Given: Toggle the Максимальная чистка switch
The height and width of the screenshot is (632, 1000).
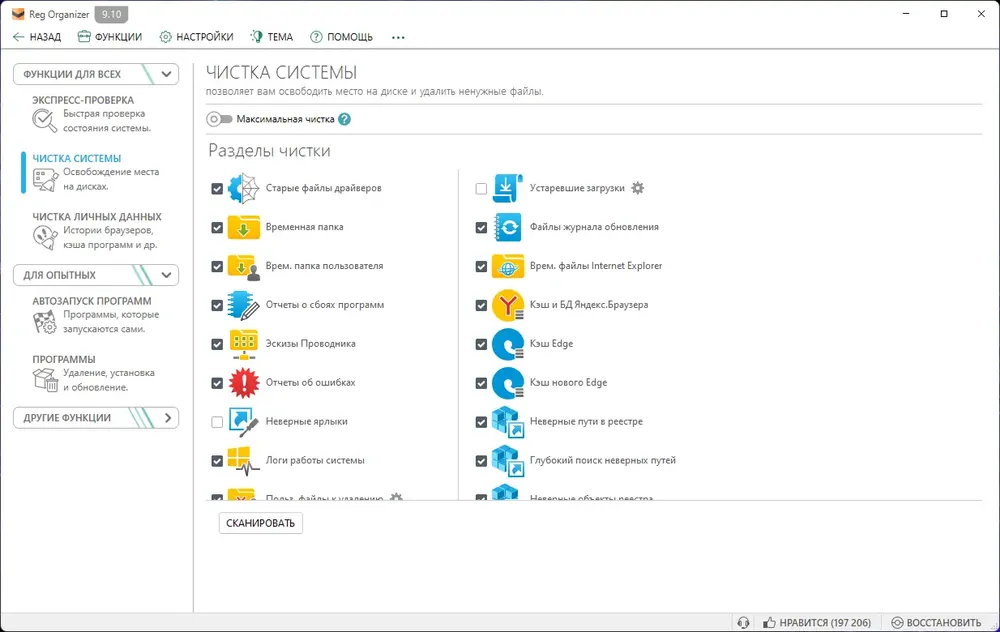Looking at the screenshot, I should [219, 119].
